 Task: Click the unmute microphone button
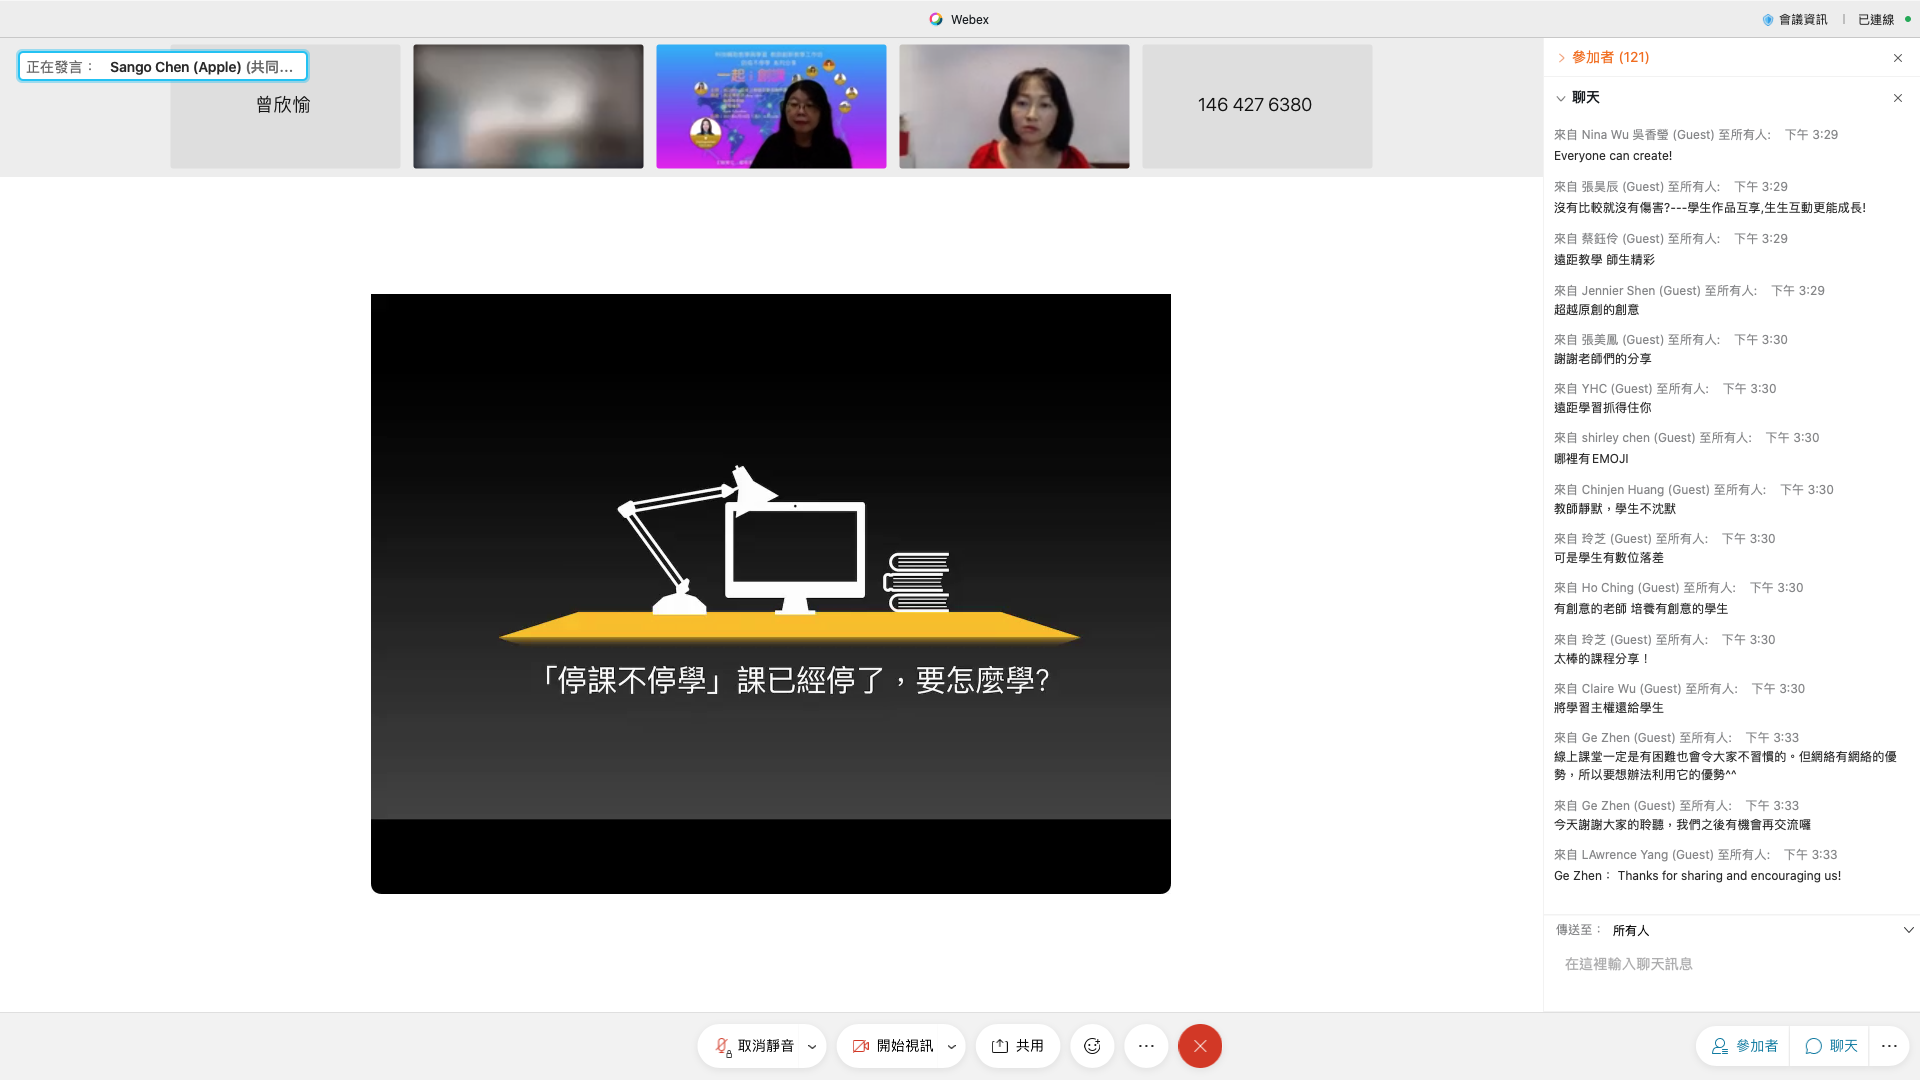tap(754, 1046)
